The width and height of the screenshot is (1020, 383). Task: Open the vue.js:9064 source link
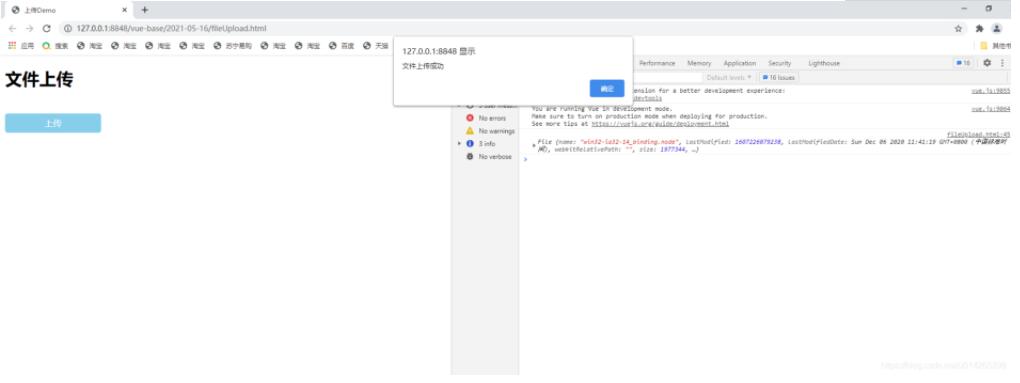pos(991,109)
